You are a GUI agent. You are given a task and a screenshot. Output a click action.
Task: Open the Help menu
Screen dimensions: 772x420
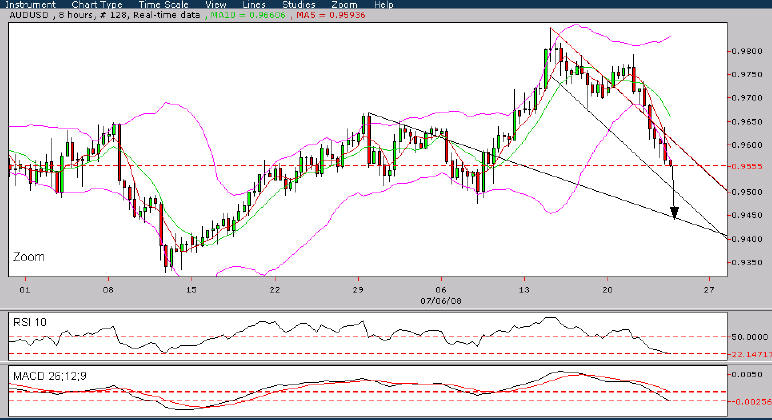(x=384, y=4)
